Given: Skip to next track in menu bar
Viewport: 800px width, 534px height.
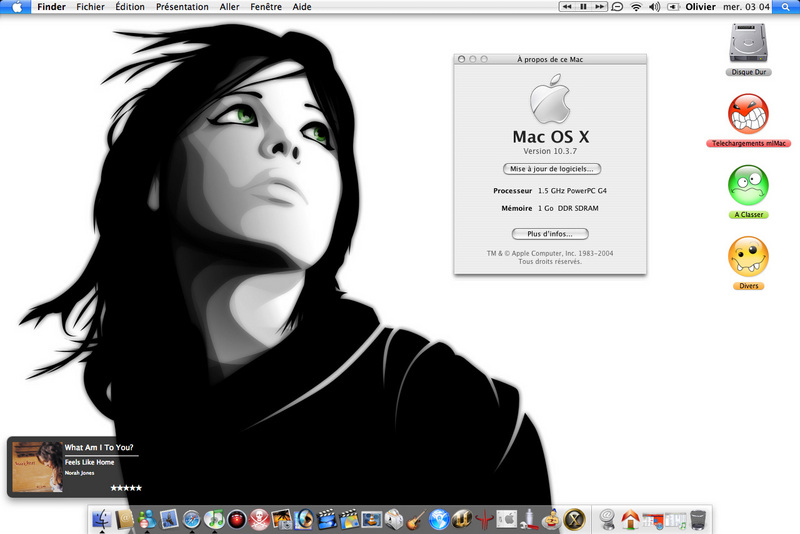Looking at the screenshot, I should click(599, 7).
